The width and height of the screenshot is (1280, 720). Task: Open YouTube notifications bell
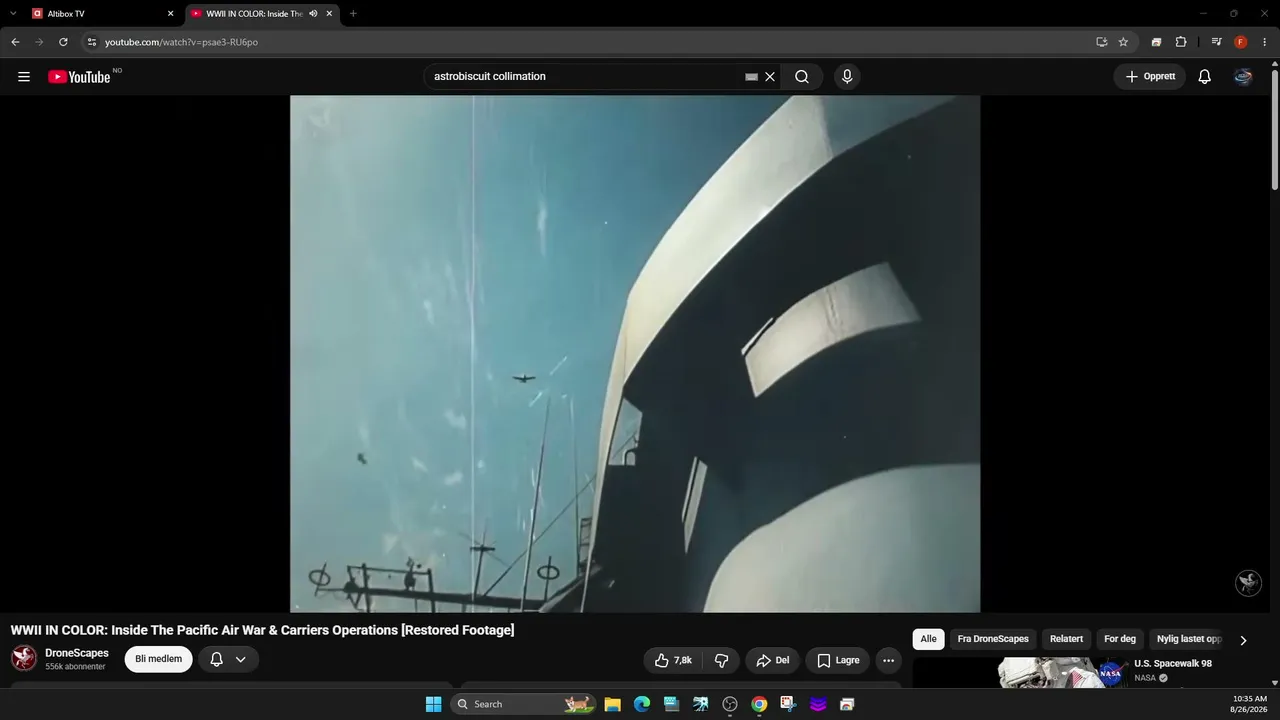point(1205,77)
